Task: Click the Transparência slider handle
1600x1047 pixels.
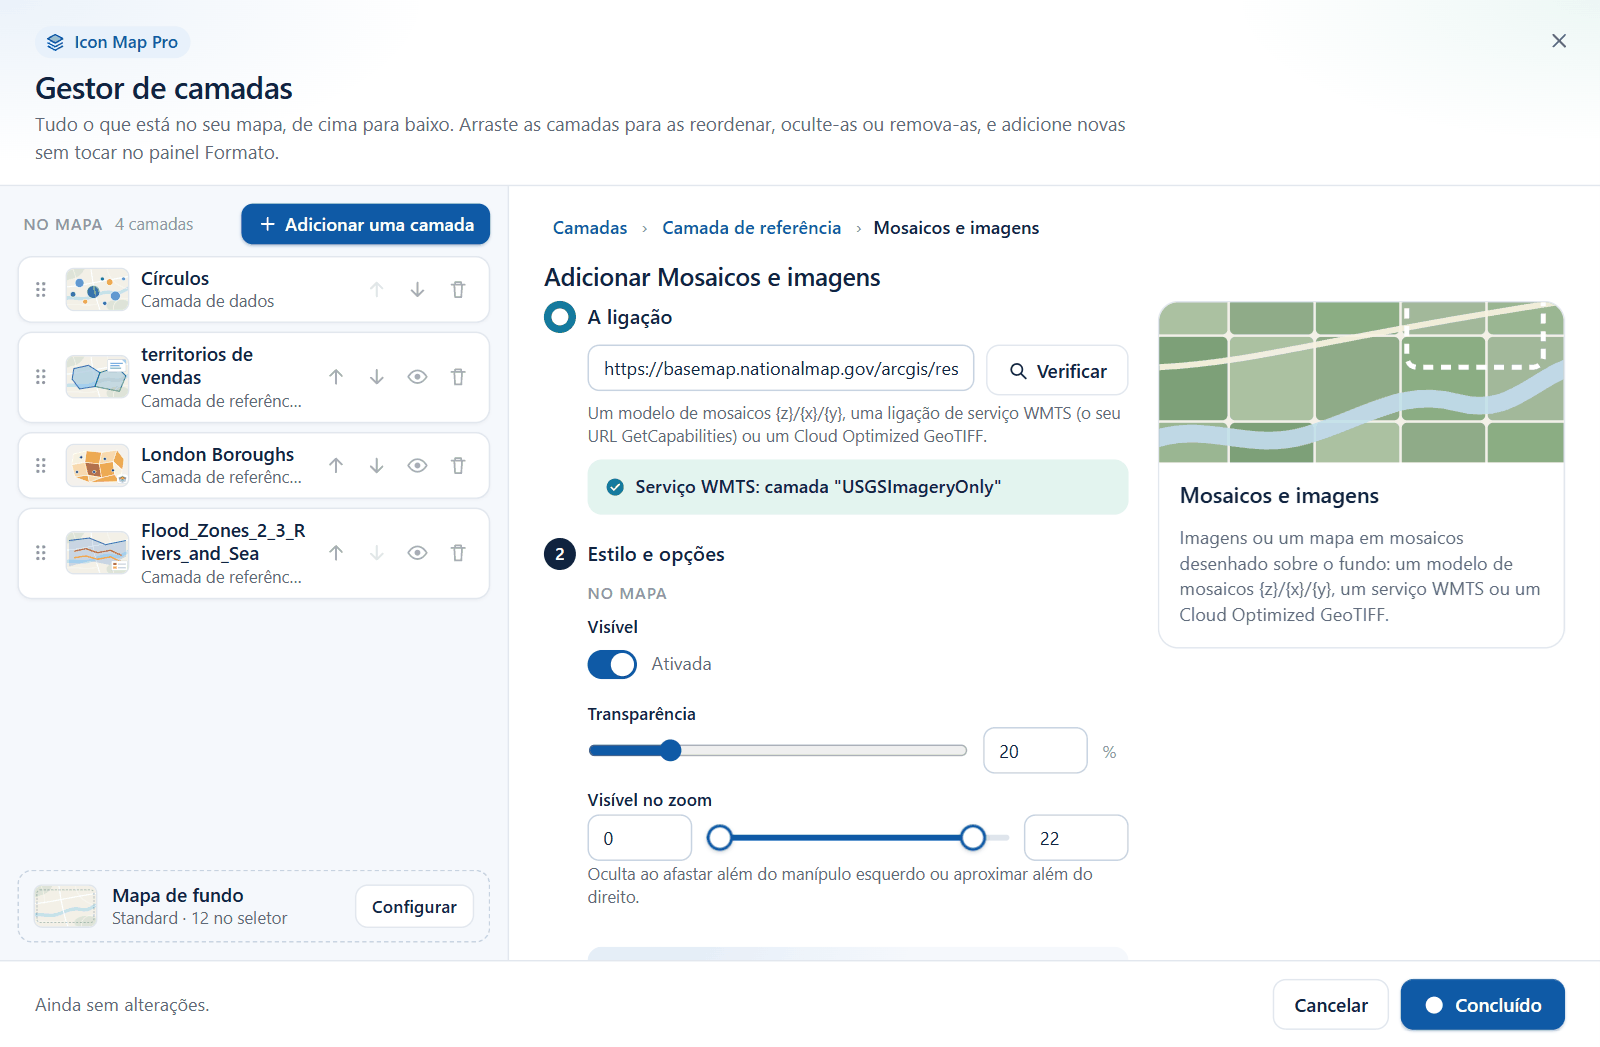Action: [671, 751]
